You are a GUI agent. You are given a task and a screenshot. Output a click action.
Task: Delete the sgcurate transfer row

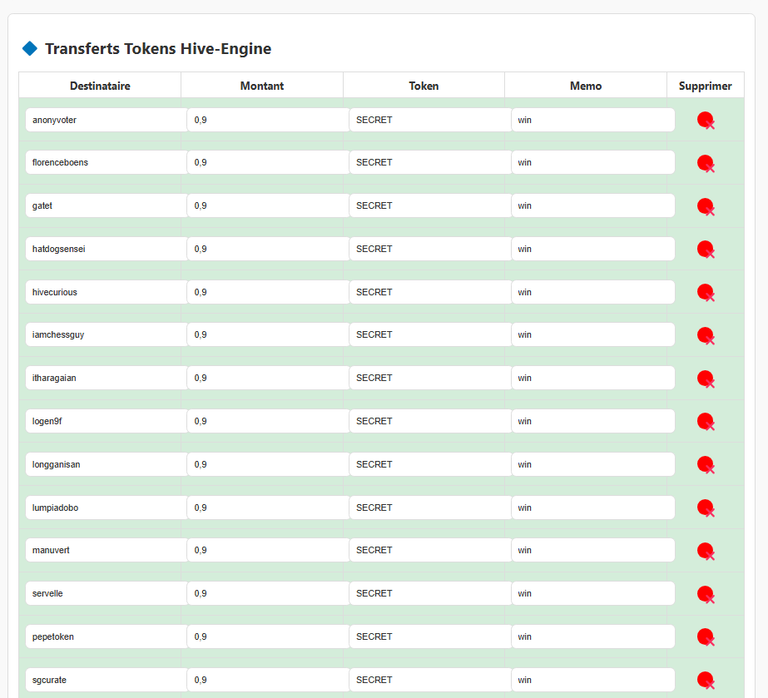(705, 680)
